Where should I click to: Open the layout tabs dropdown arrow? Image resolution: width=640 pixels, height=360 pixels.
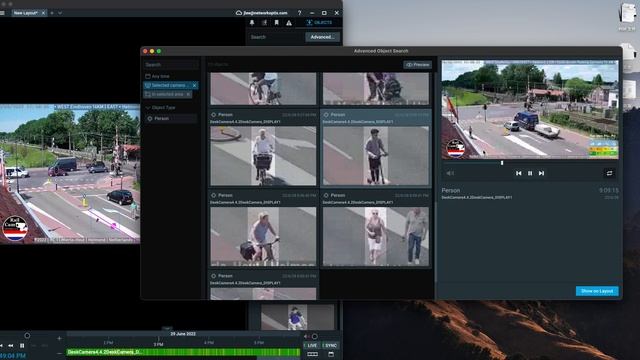(60, 13)
